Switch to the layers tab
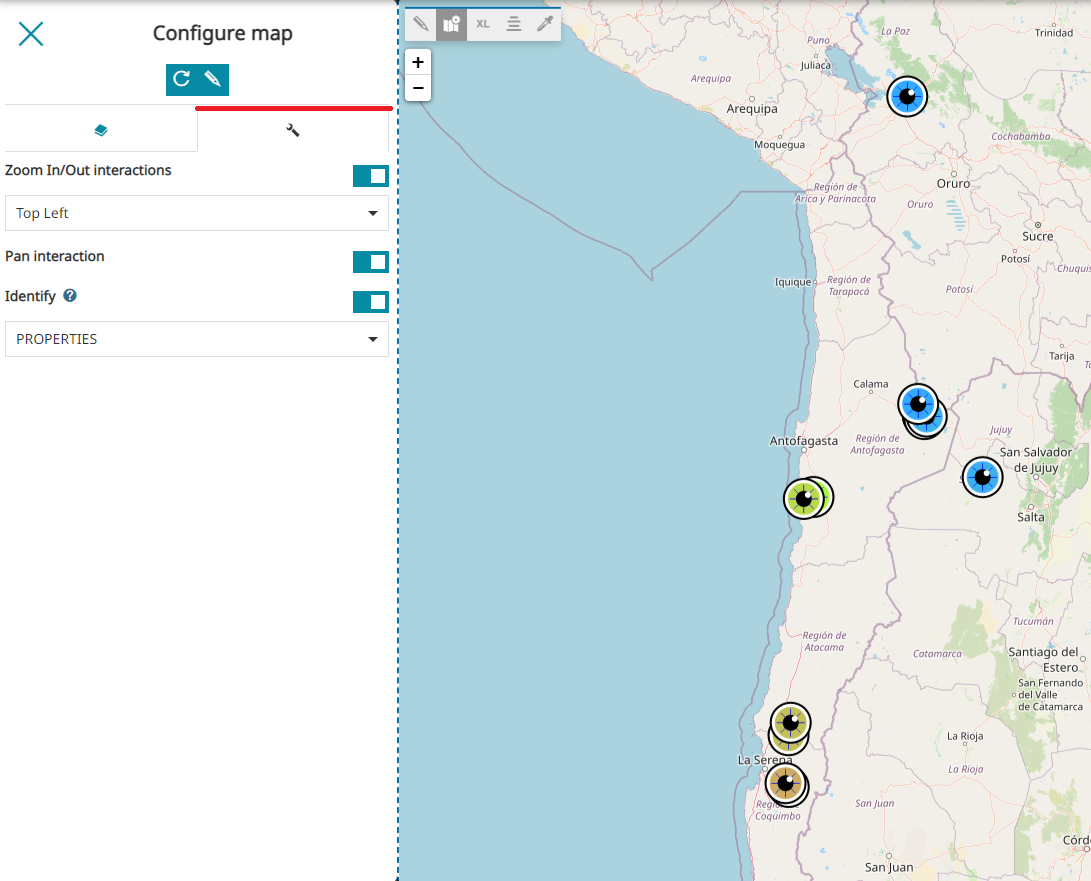The width and height of the screenshot is (1091, 881). (x=101, y=130)
